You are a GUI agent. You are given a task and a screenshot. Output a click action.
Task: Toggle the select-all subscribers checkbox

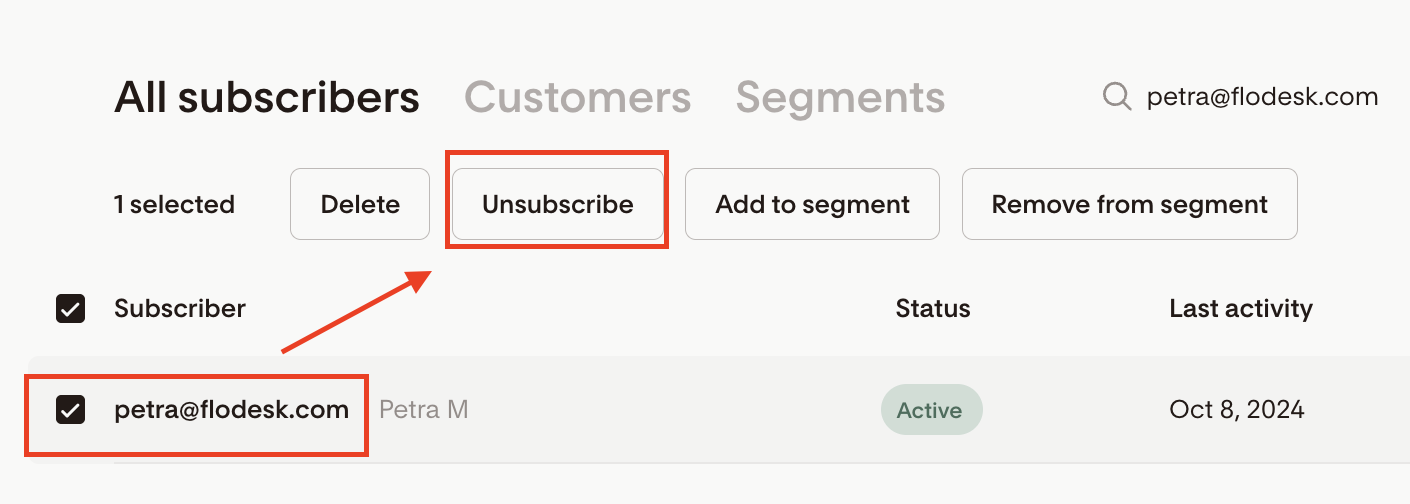pos(70,309)
